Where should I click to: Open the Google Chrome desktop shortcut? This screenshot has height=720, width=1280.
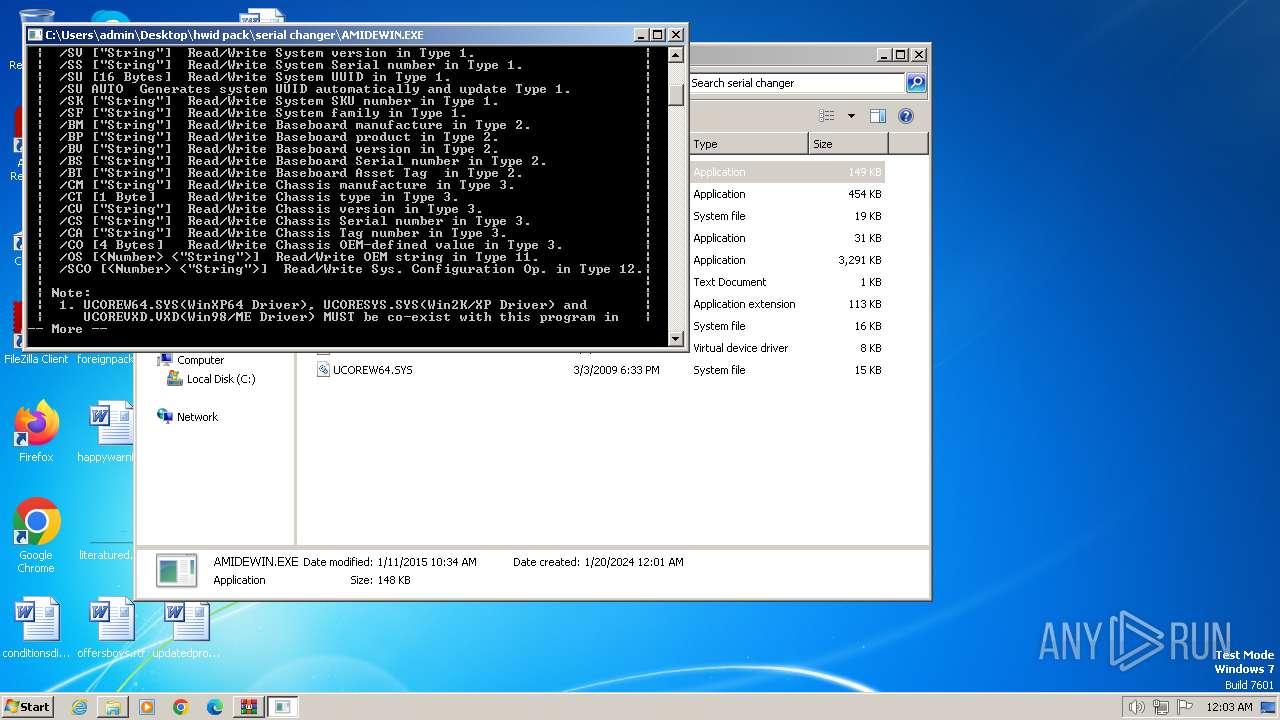click(36, 536)
